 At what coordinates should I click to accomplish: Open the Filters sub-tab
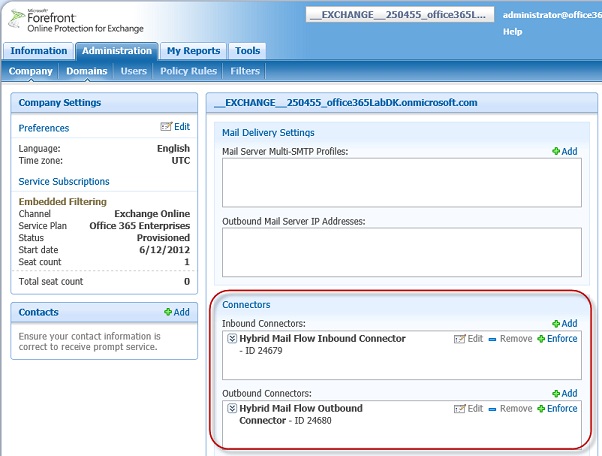(x=245, y=71)
